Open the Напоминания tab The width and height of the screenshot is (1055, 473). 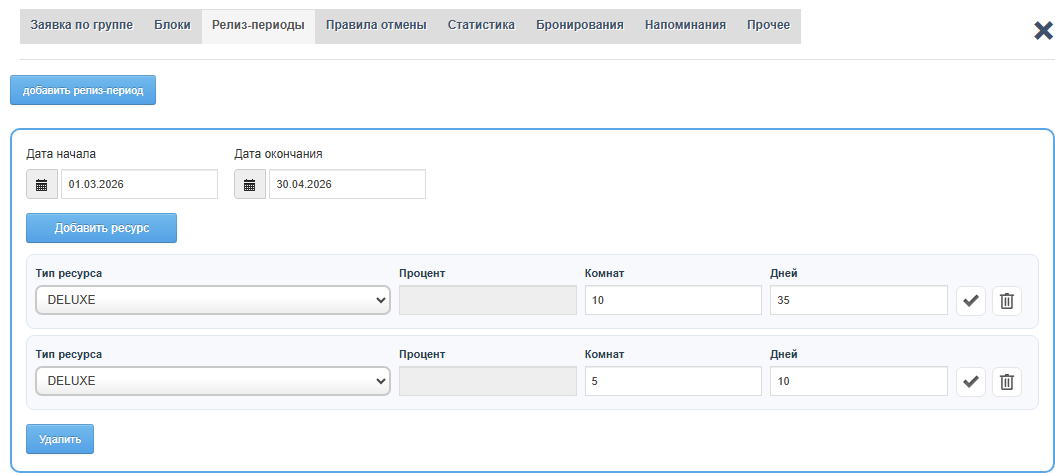tap(685, 25)
